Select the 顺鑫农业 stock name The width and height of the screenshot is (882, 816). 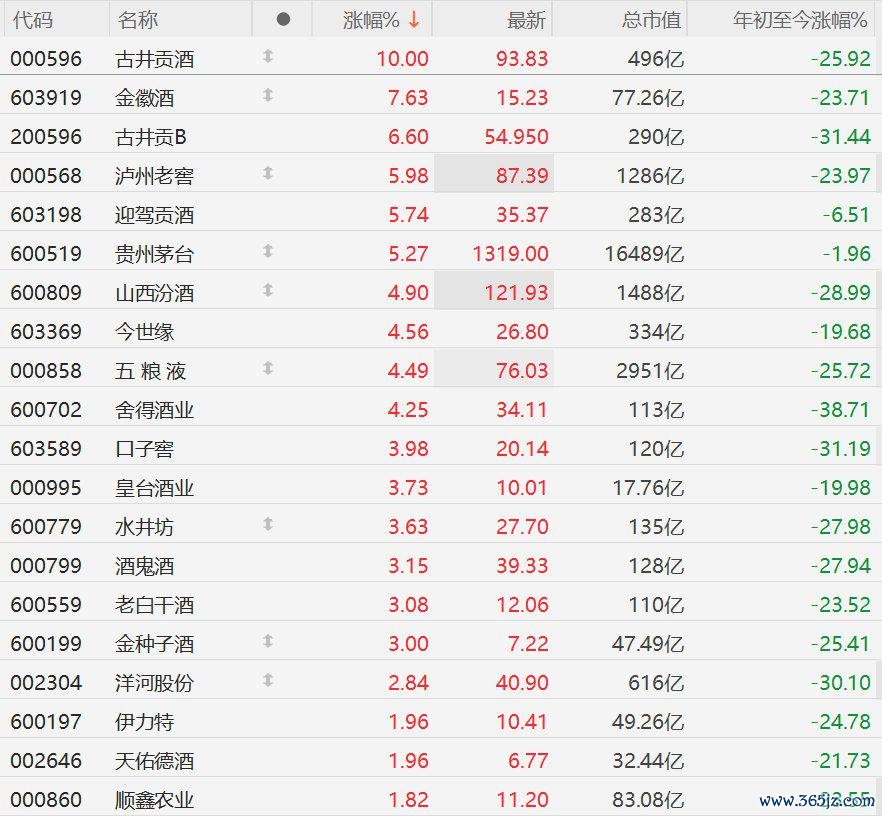[x=155, y=800]
